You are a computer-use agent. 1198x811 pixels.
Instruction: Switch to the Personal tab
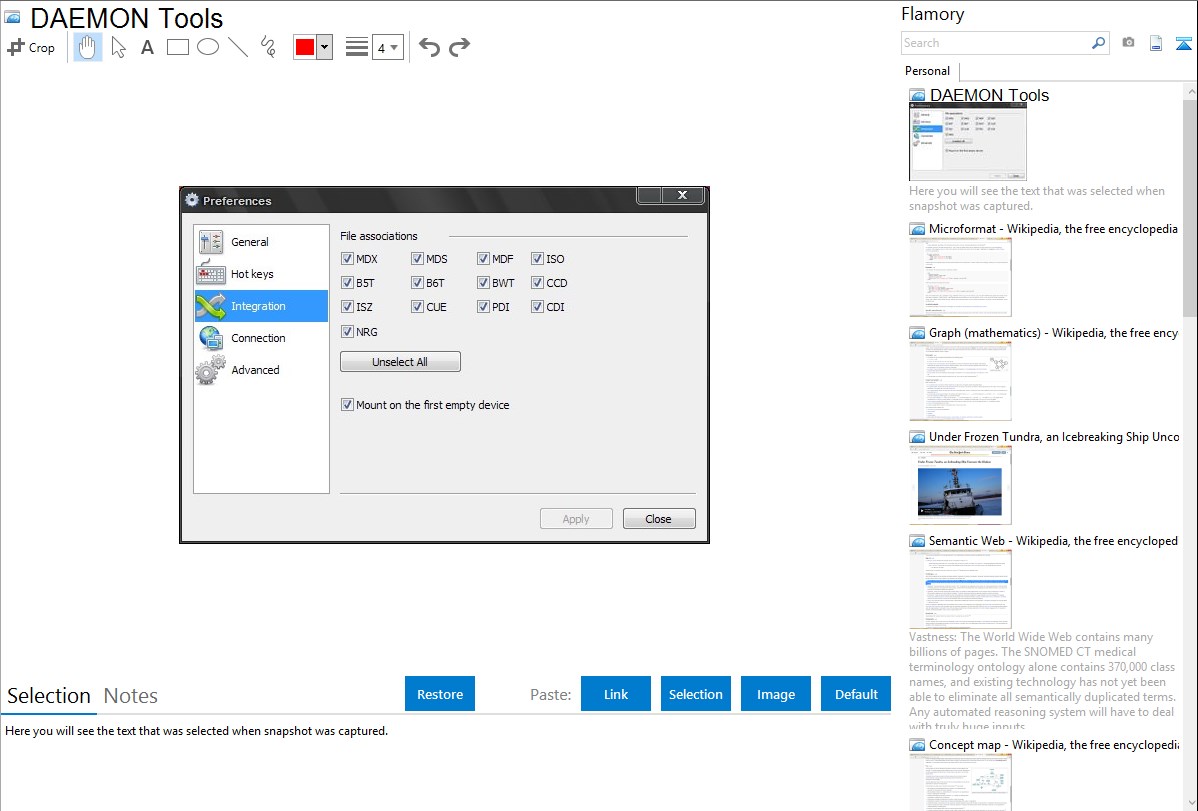[x=928, y=71]
